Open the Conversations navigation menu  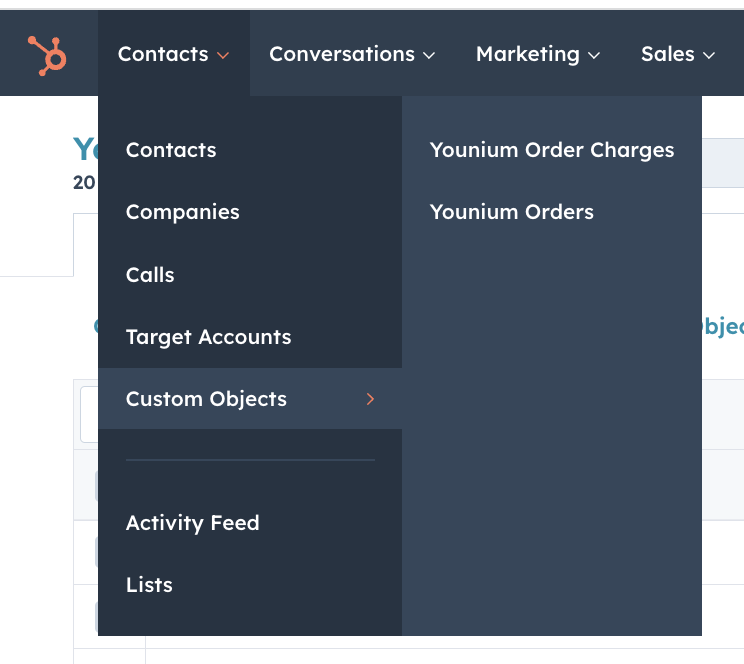[x=352, y=54]
